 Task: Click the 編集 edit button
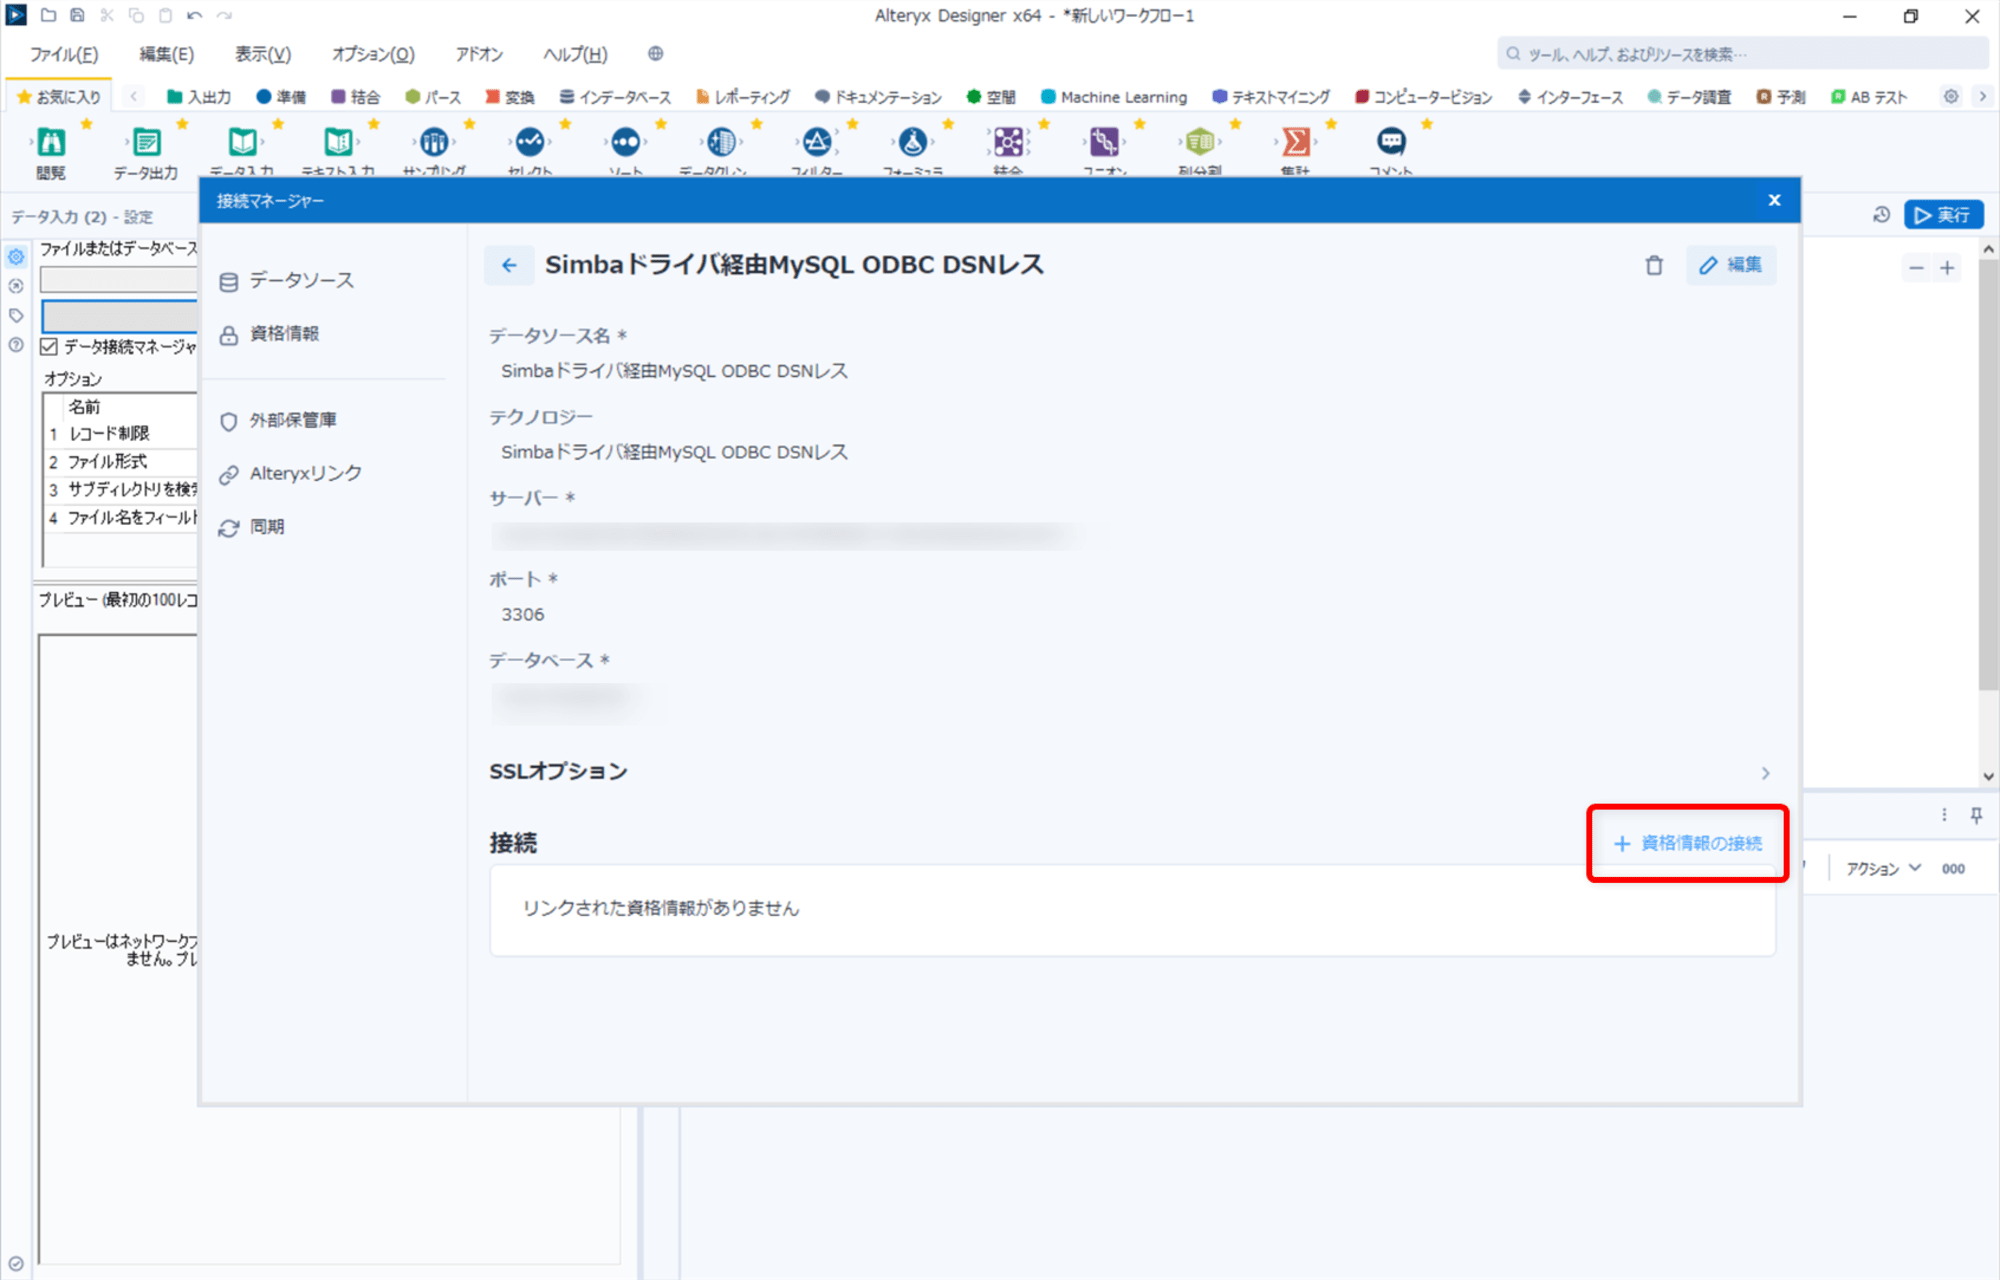(1731, 265)
